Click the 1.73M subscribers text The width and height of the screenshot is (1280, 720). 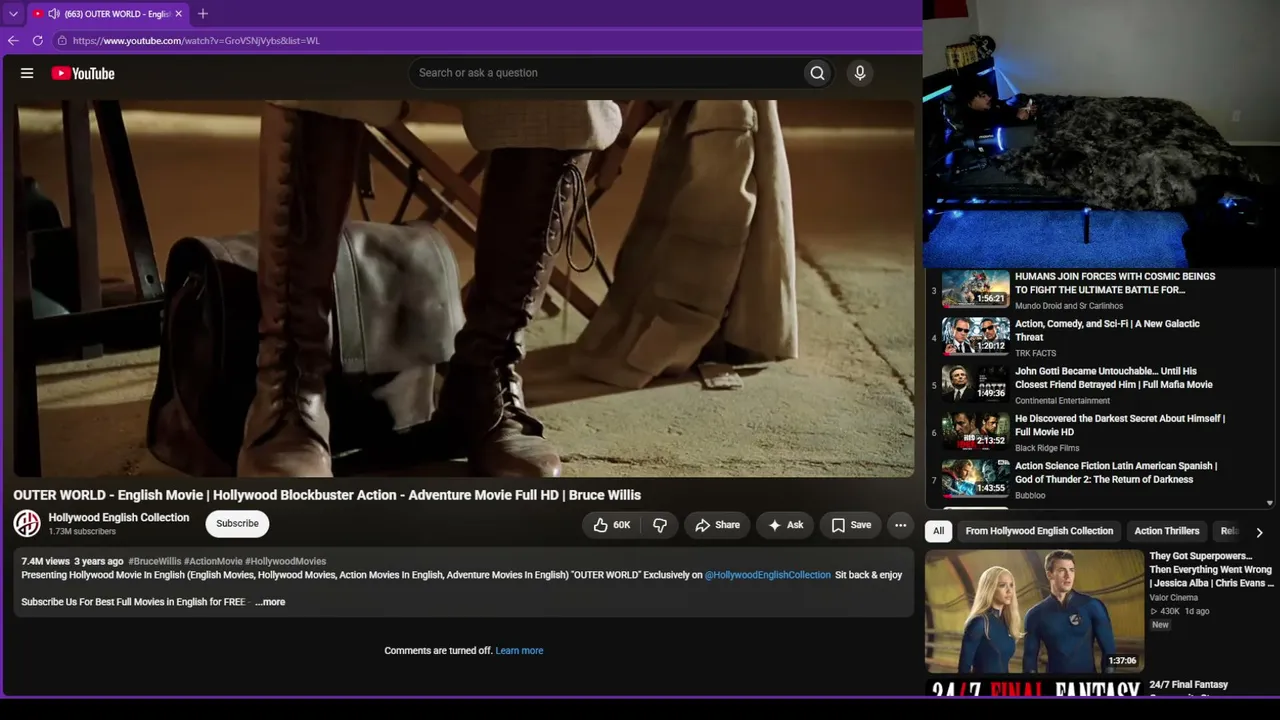pos(82,532)
